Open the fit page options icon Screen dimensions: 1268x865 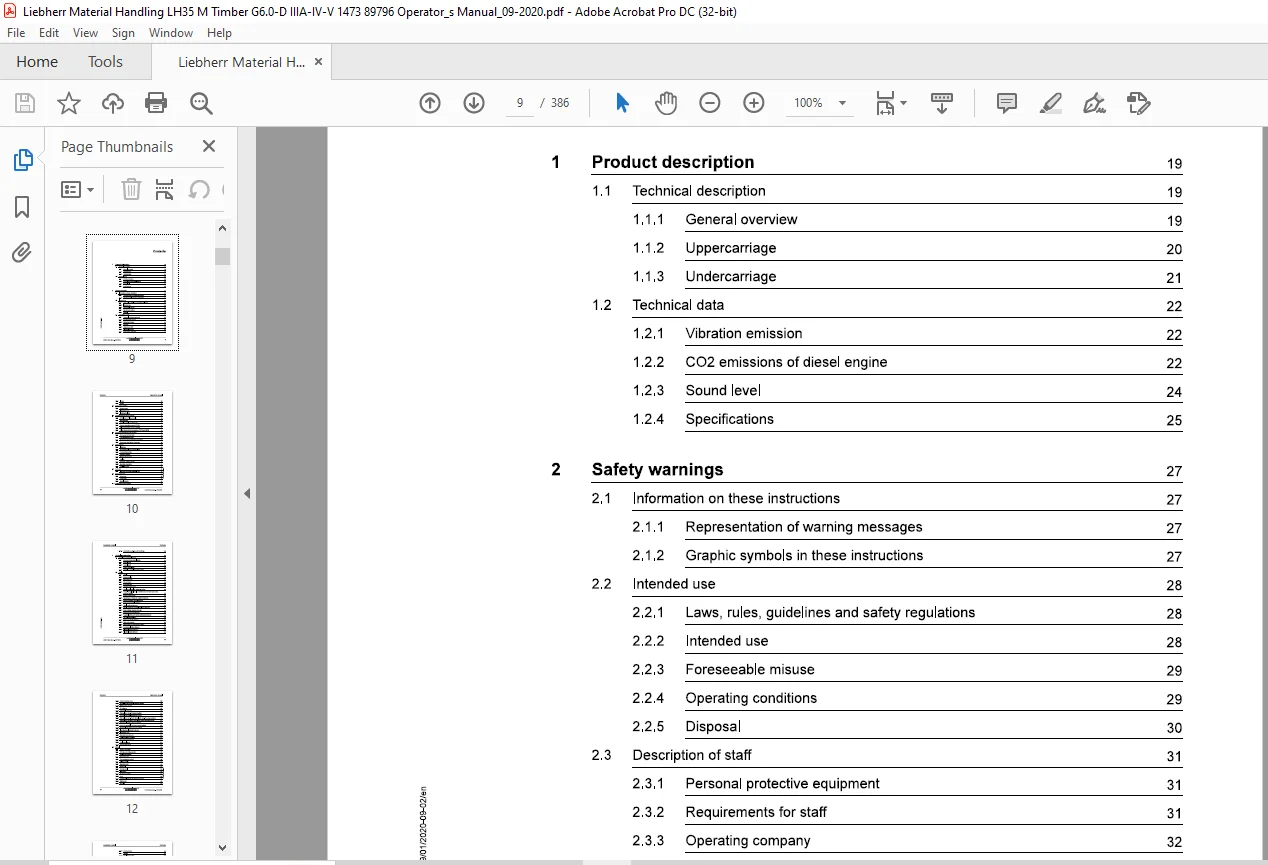tap(890, 103)
